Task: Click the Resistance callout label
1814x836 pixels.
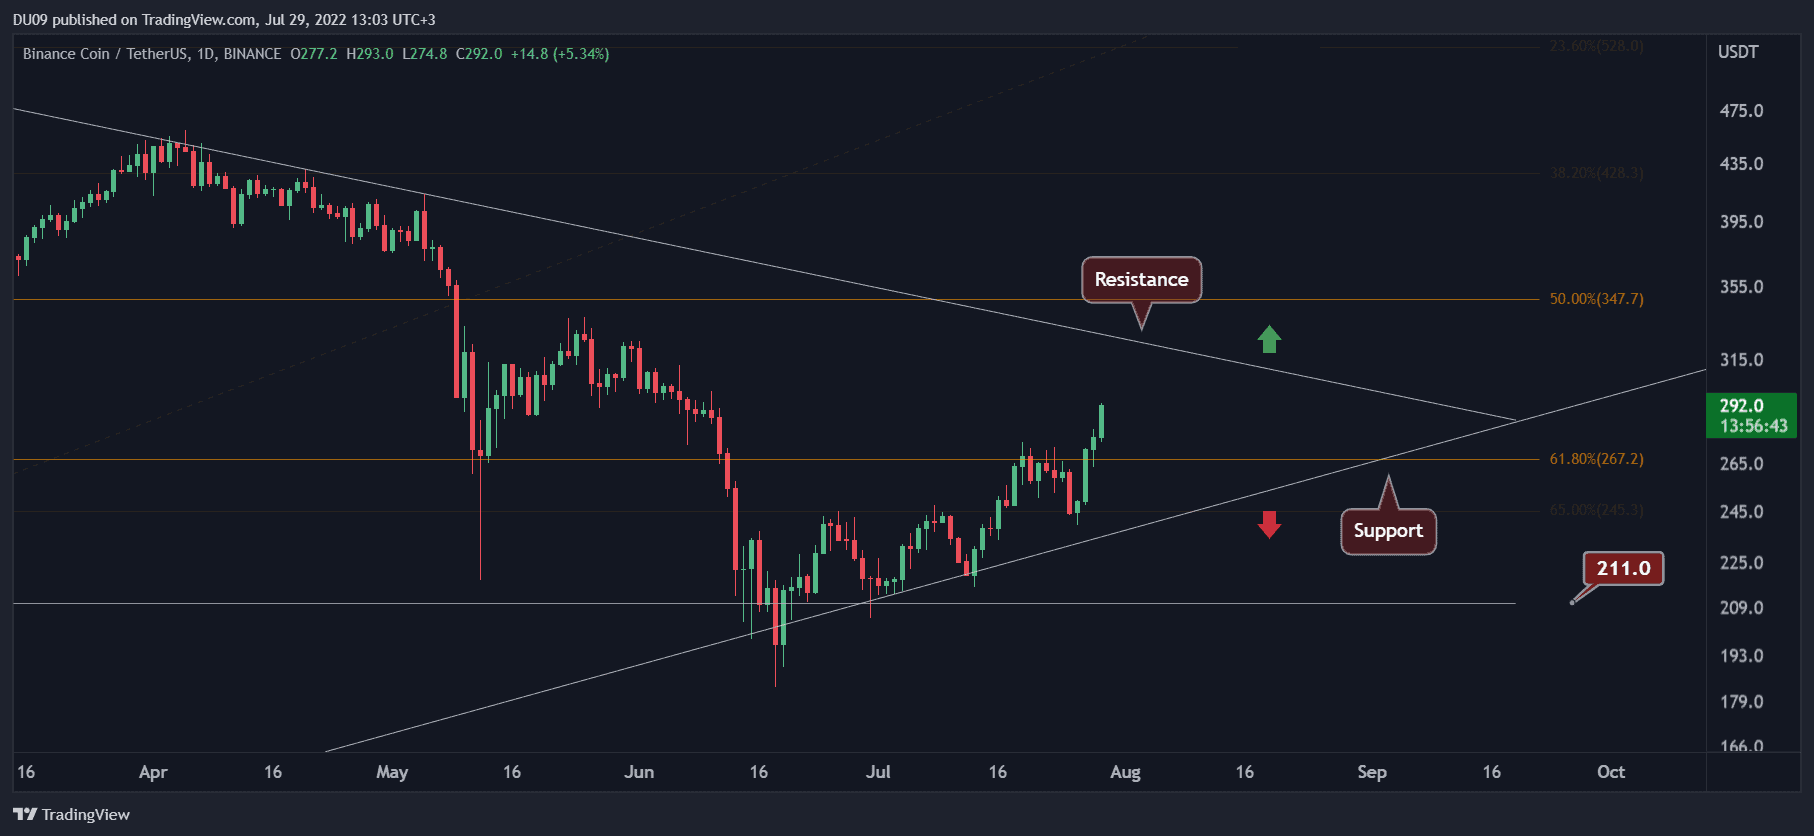Action: 1141,280
